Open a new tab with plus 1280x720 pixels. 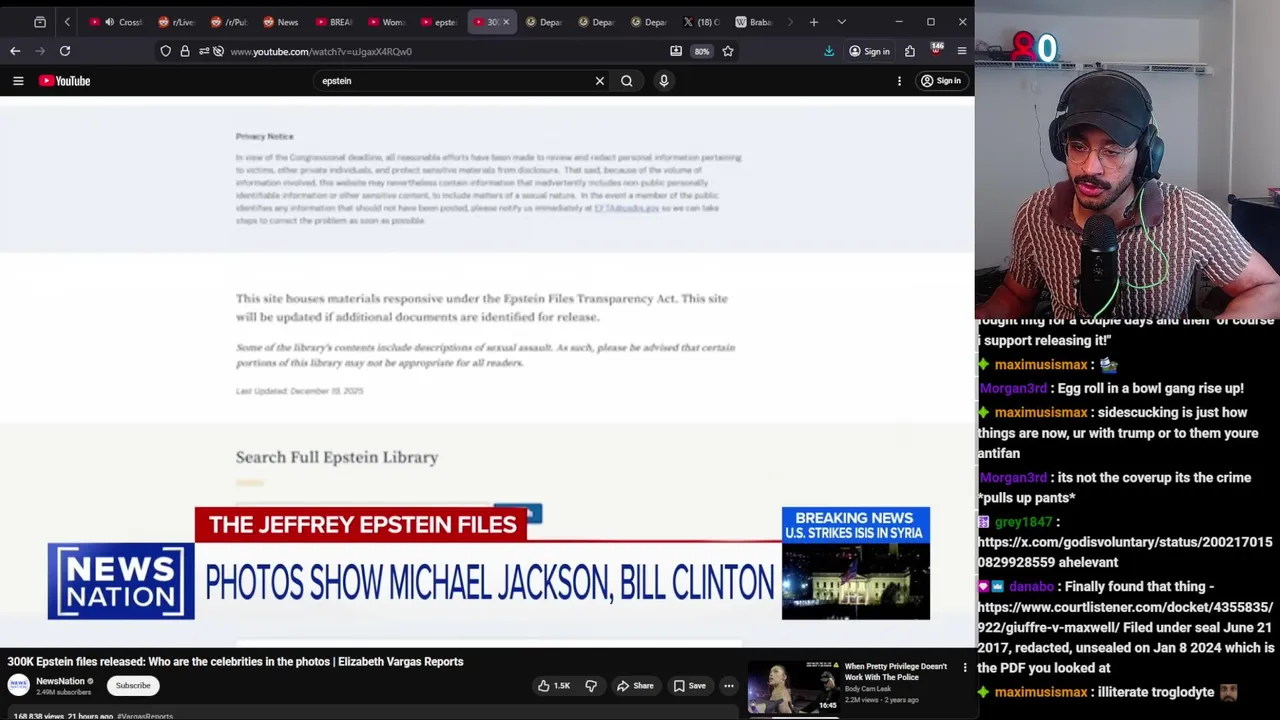click(x=814, y=22)
